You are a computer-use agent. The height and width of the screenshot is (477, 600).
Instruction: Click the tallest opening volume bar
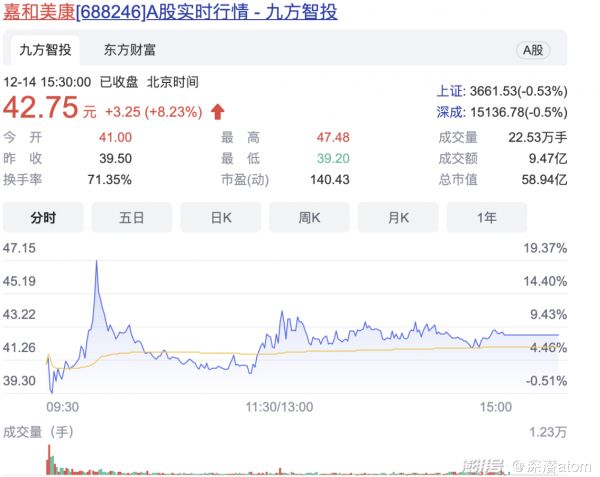(x=49, y=459)
